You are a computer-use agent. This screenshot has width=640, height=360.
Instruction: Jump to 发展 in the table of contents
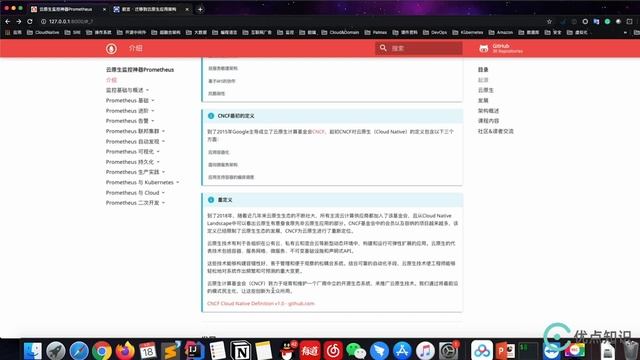point(483,100)
